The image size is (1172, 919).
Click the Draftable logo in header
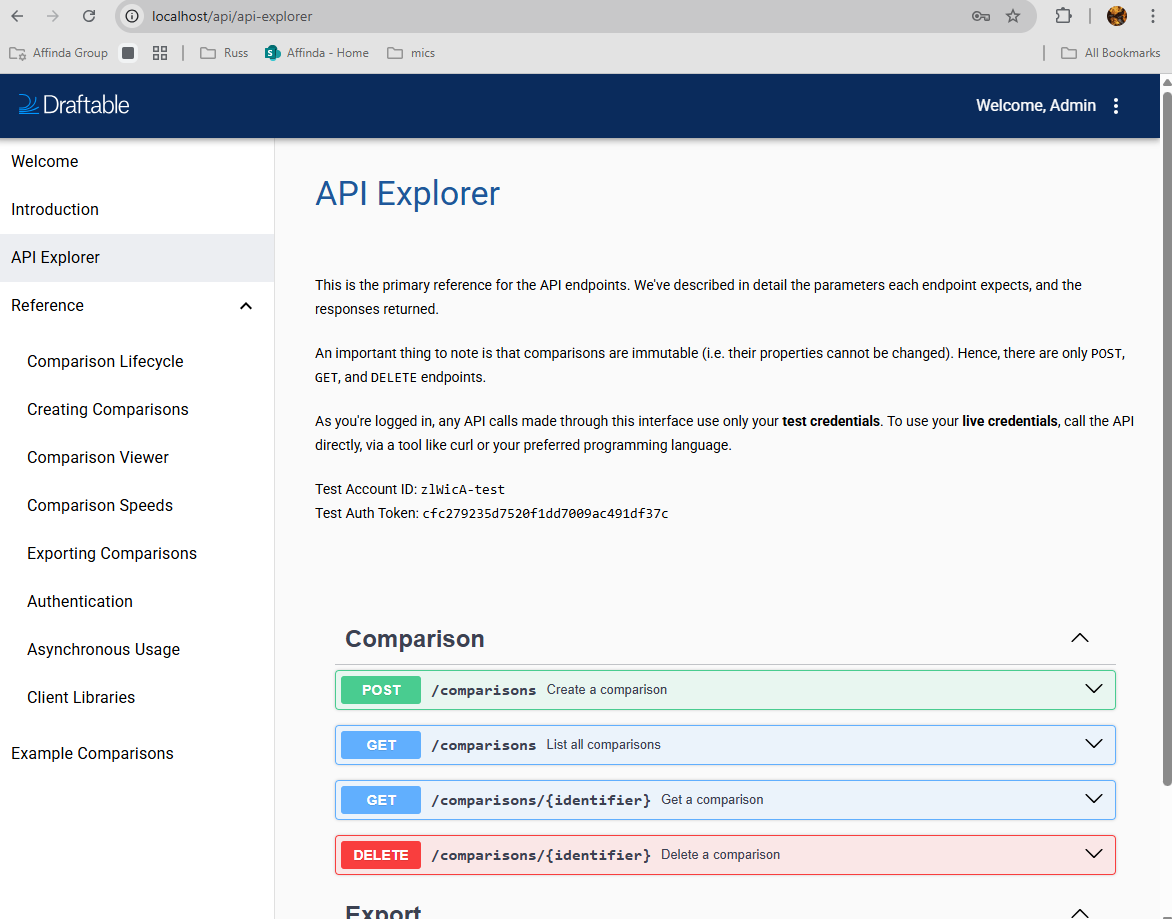click(x=74, y=105)
